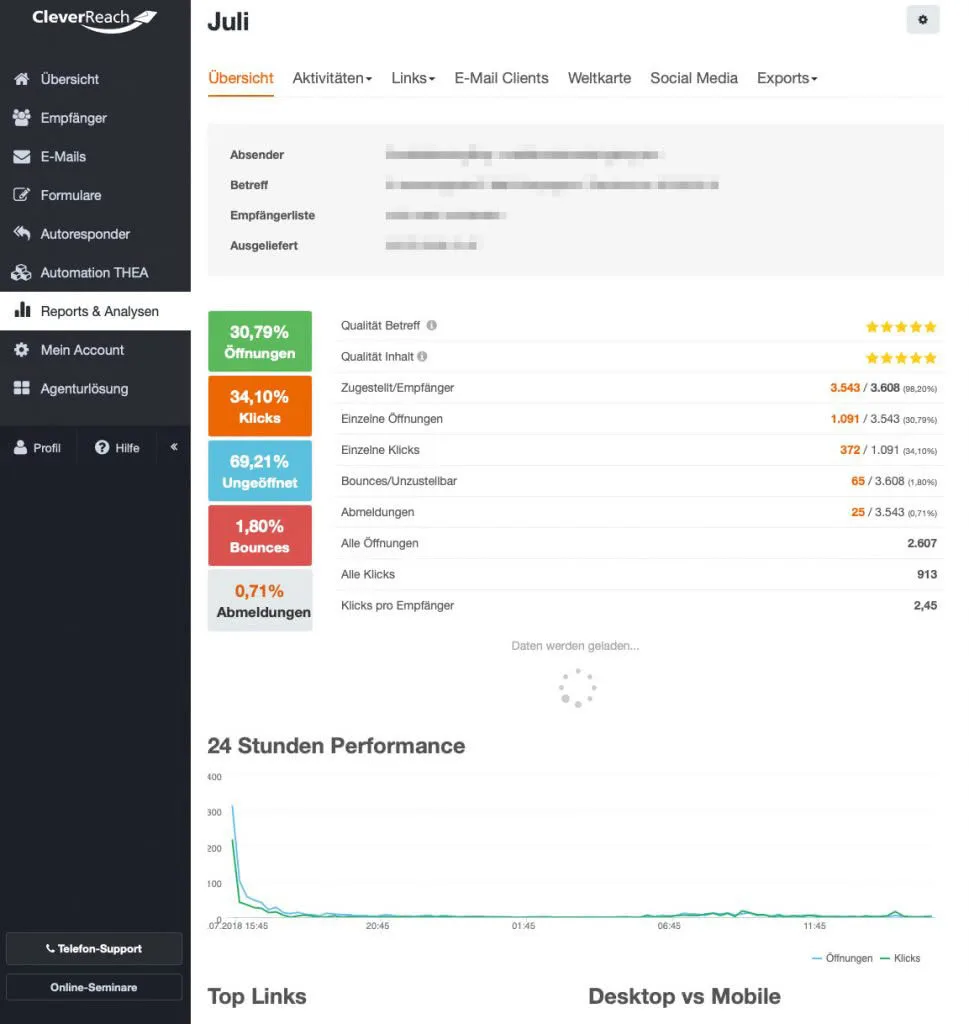969x1024 pixels.
Task: Click the Online-Seminare button
Action: point(94,987)
